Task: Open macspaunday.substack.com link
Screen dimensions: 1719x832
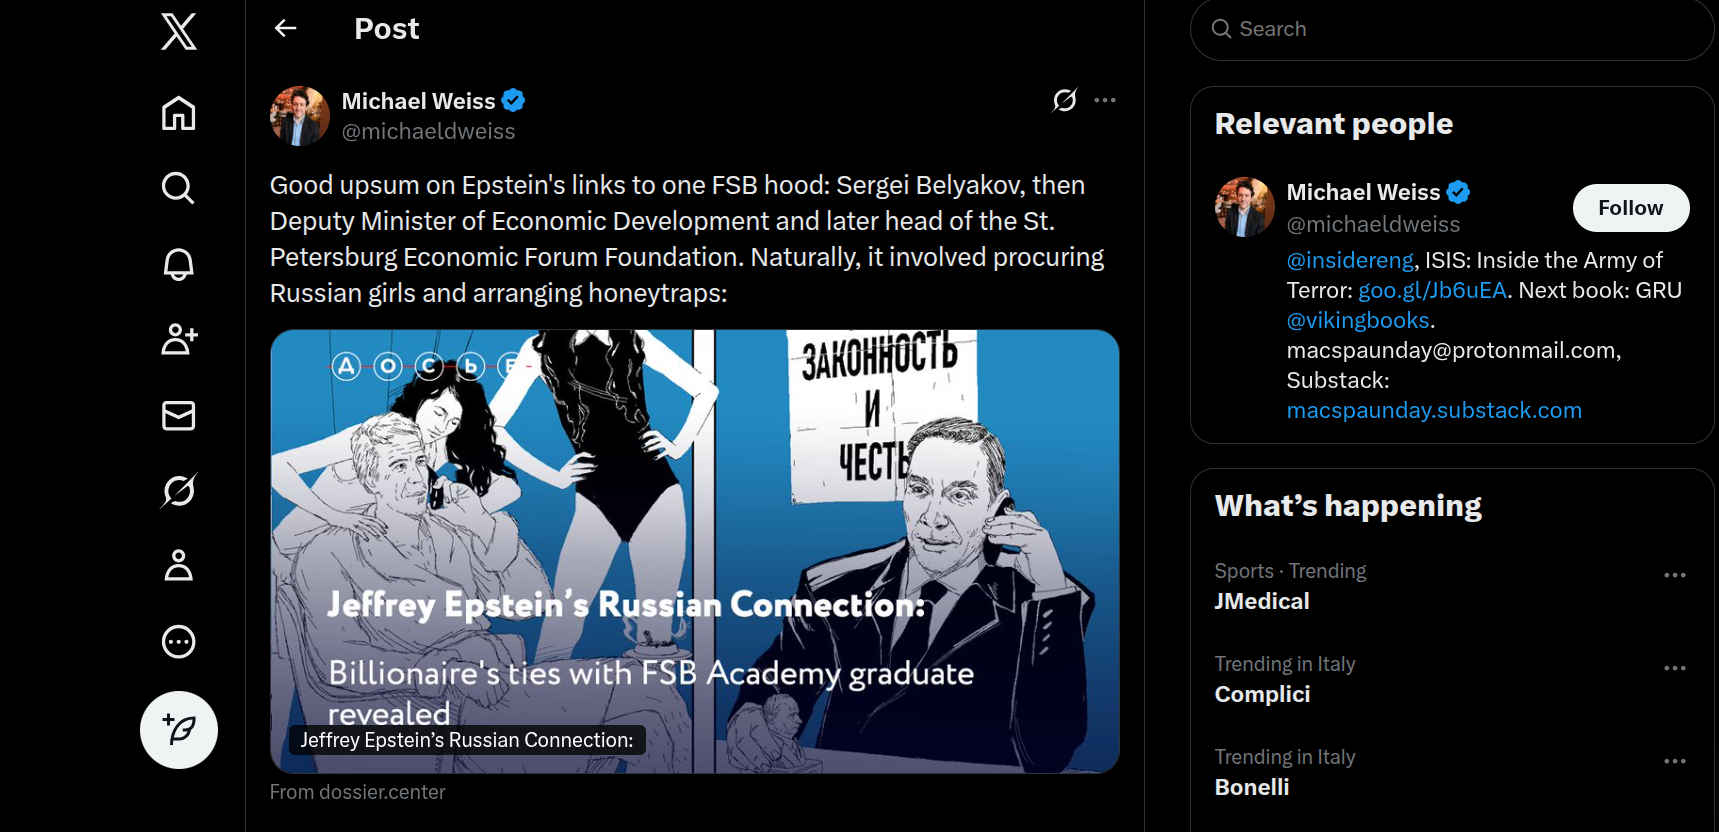Action: 1433,410
